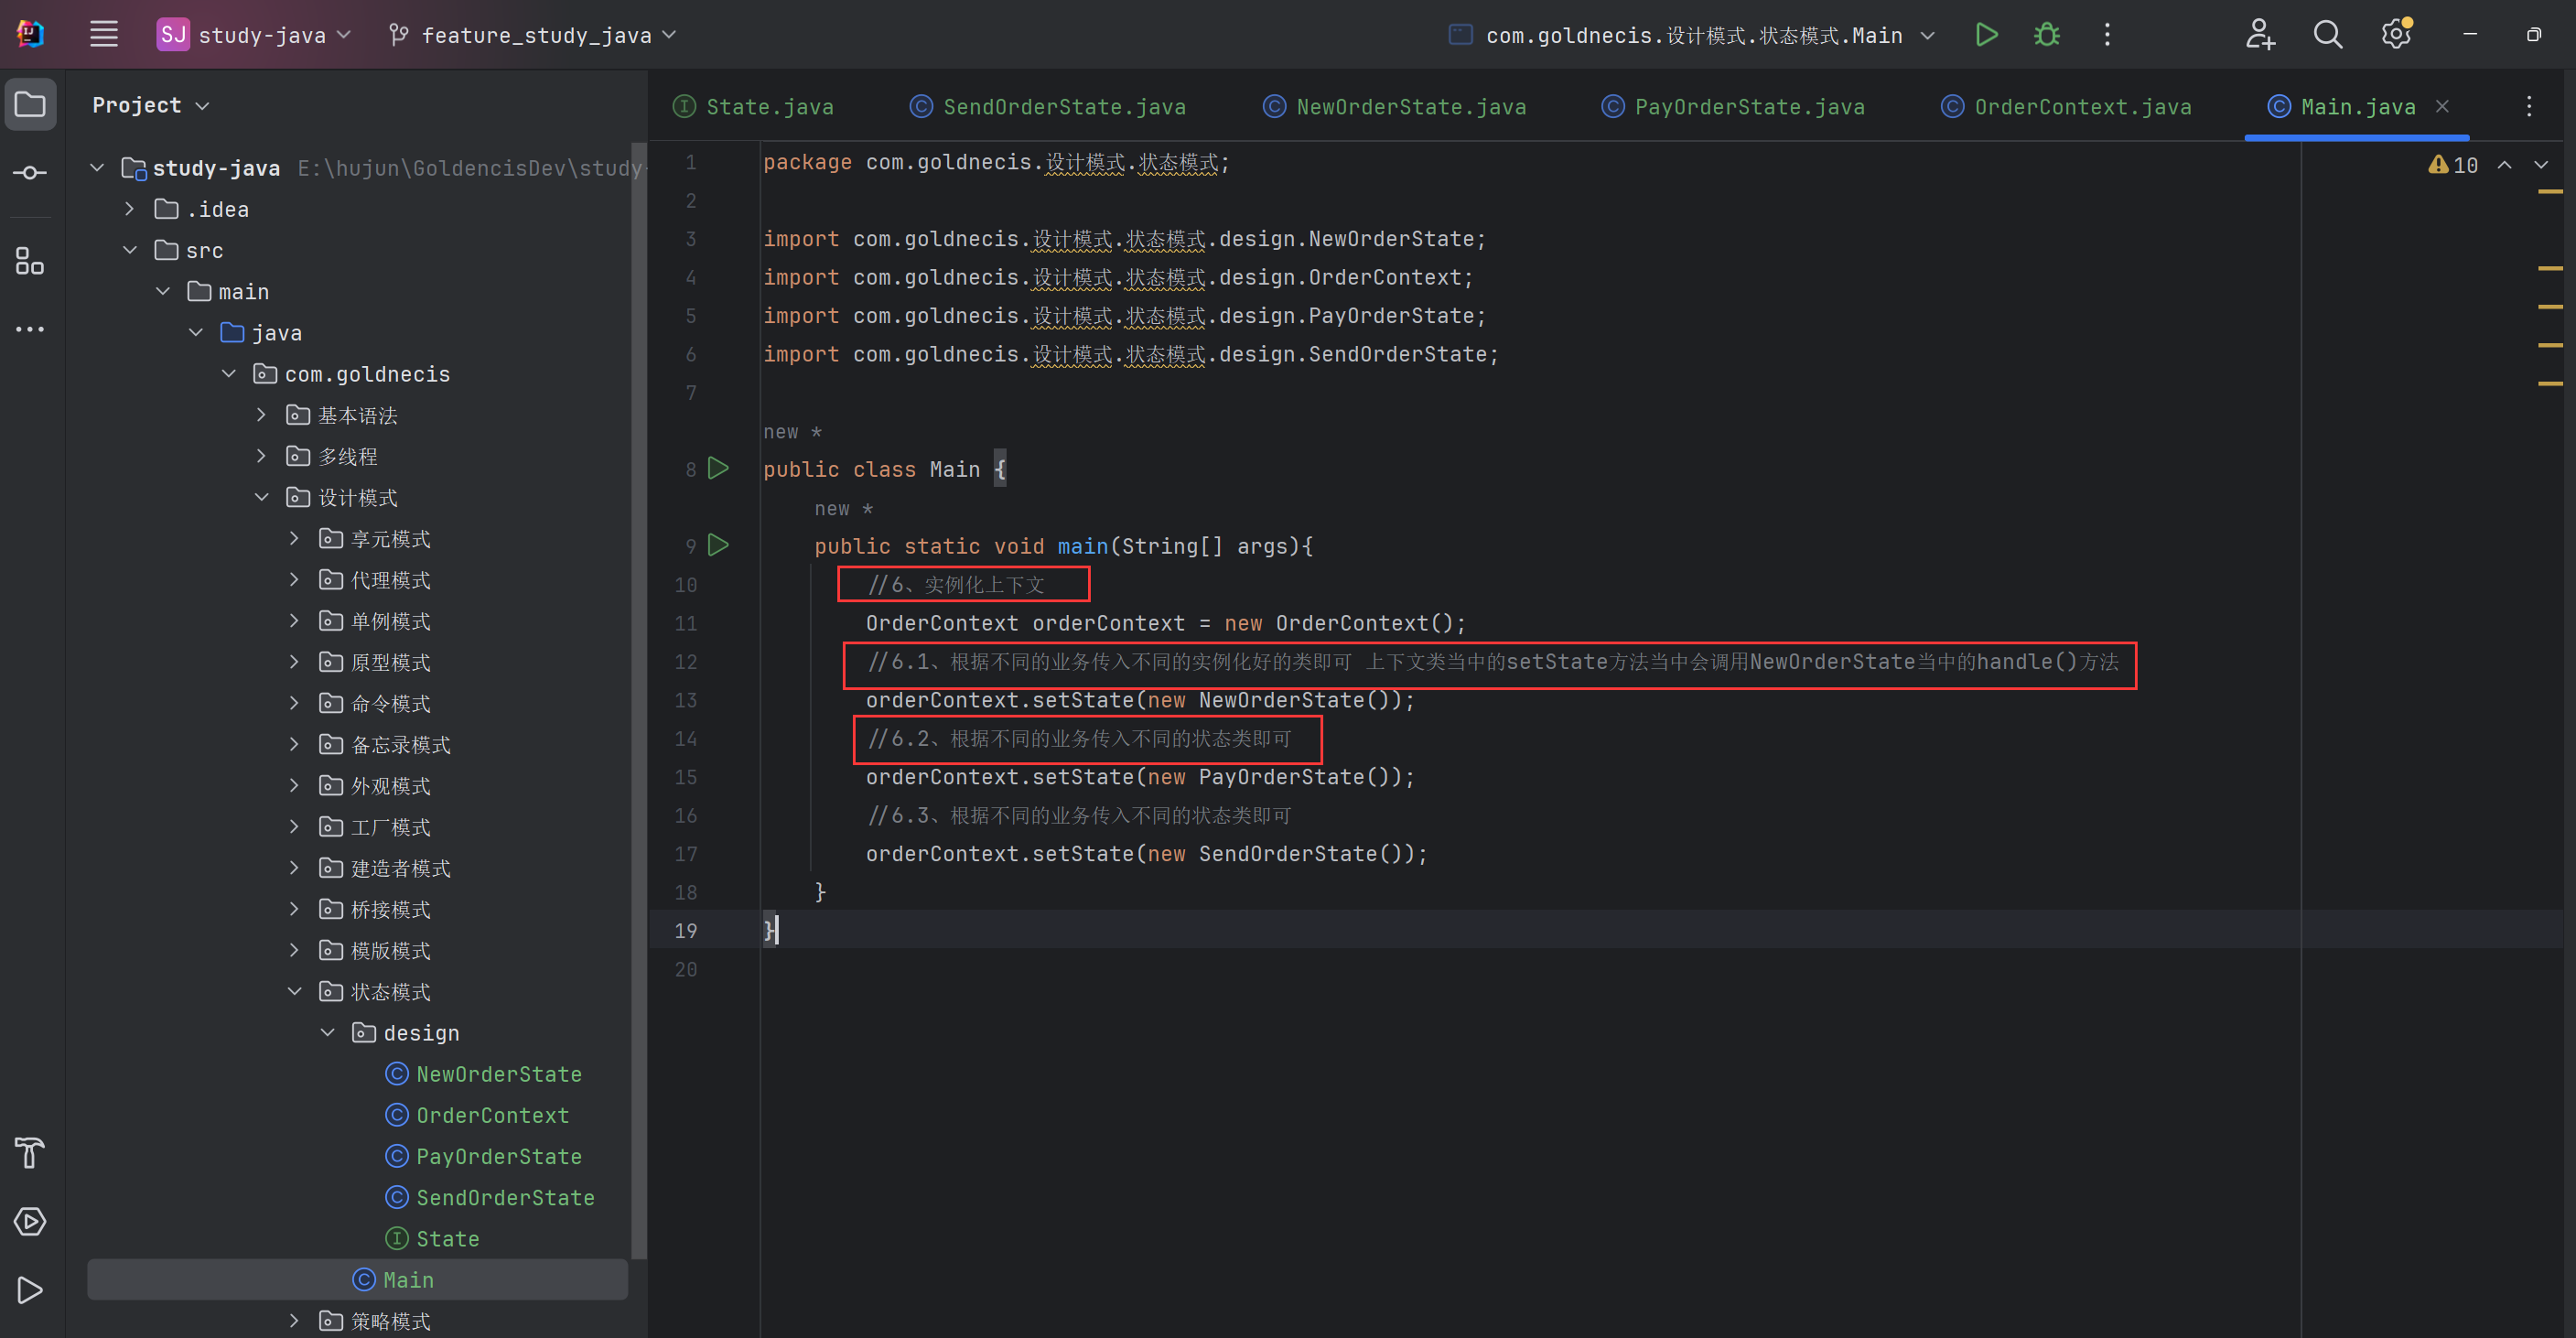
Task: Switch to the SendOrderState.java tab
Action: click(x=1048, y=106)
